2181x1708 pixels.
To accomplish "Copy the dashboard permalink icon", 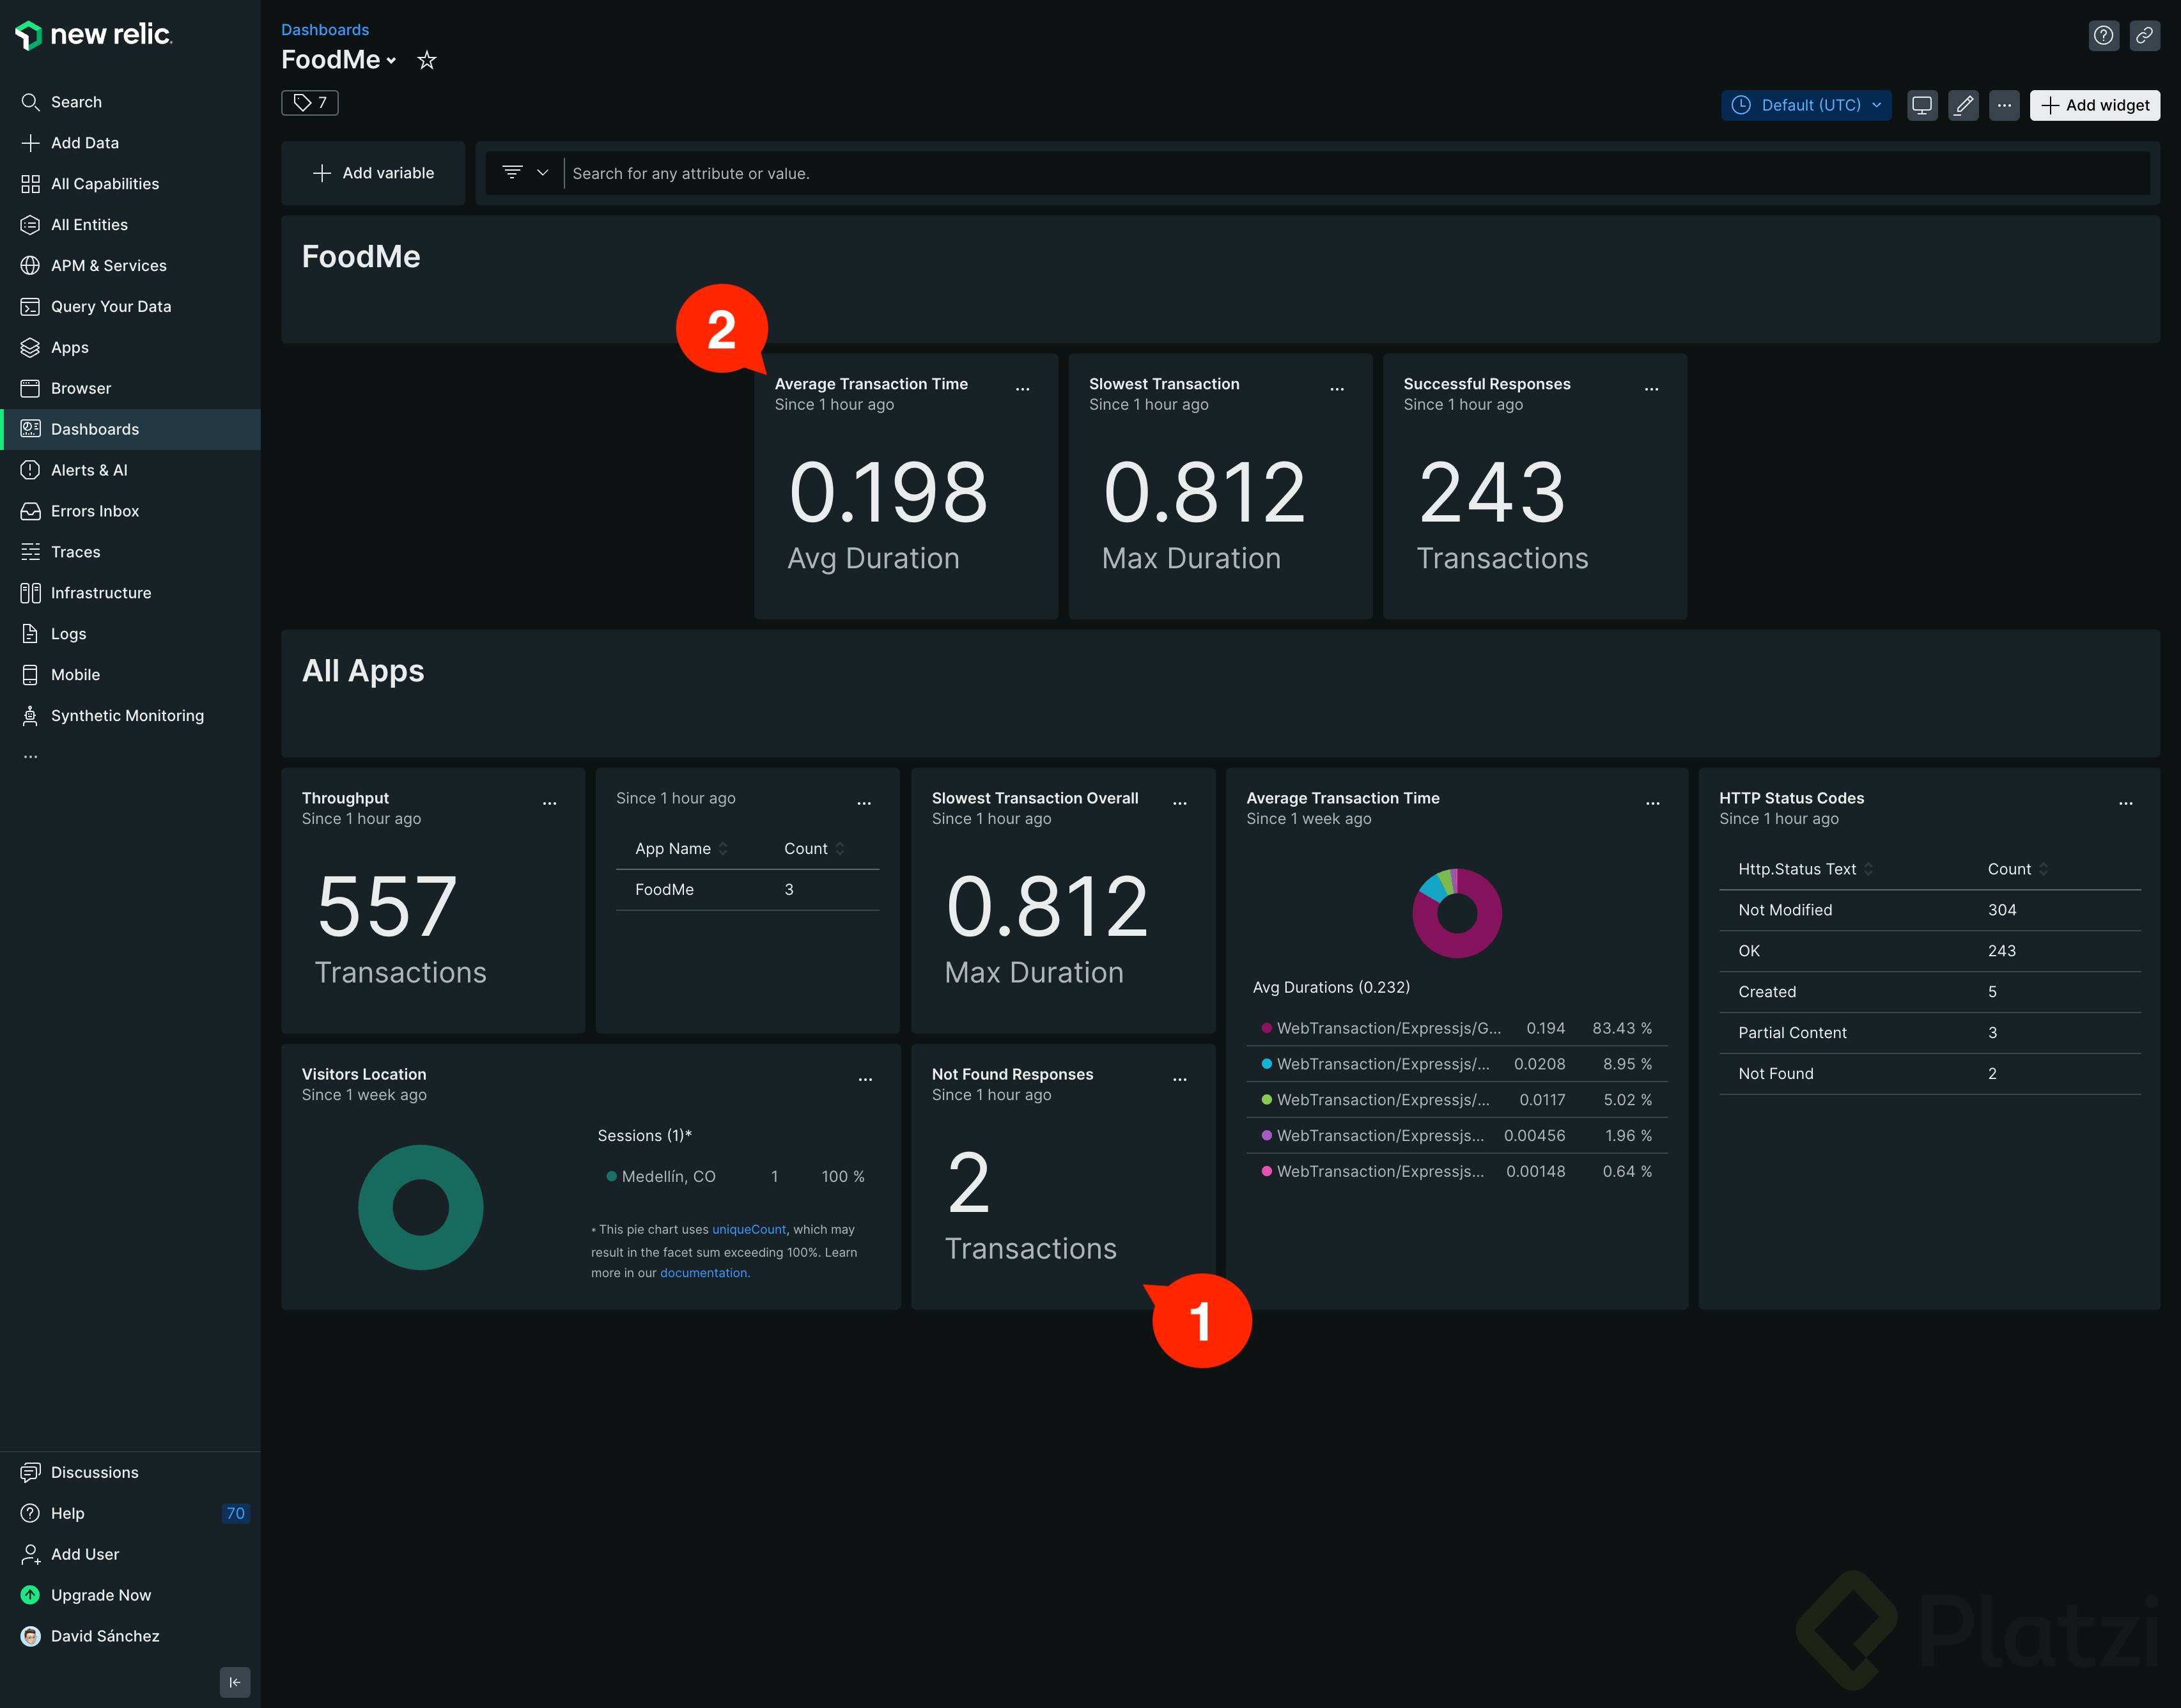I will point(2145,35).
